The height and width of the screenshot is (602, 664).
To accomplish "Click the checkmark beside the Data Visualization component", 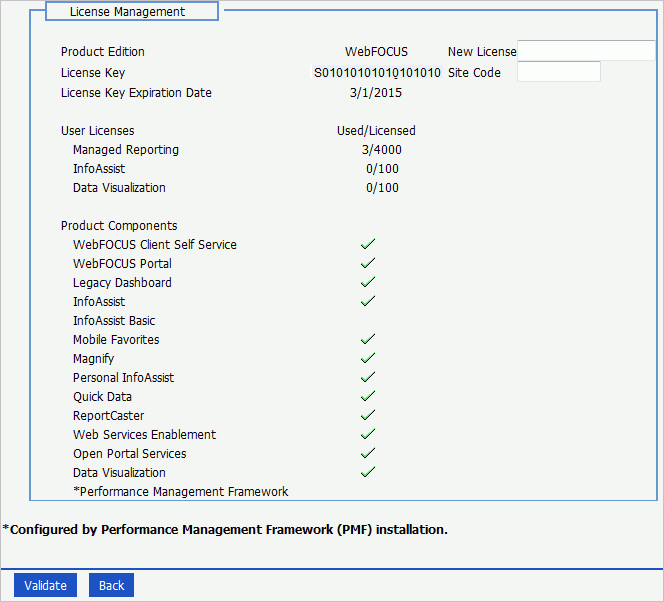I will click(x=368, y=472).
